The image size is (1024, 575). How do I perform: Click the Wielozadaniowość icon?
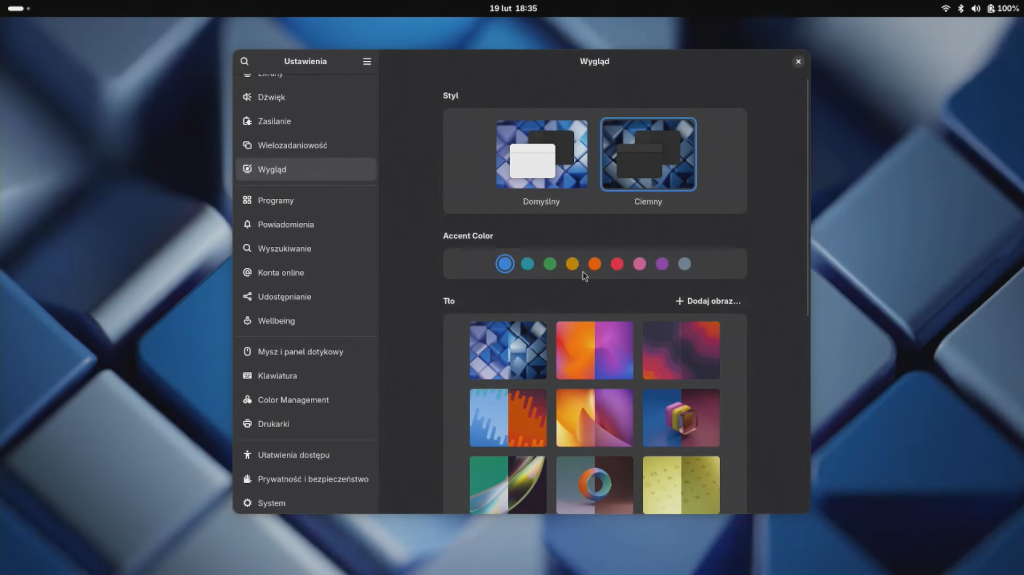247,145
